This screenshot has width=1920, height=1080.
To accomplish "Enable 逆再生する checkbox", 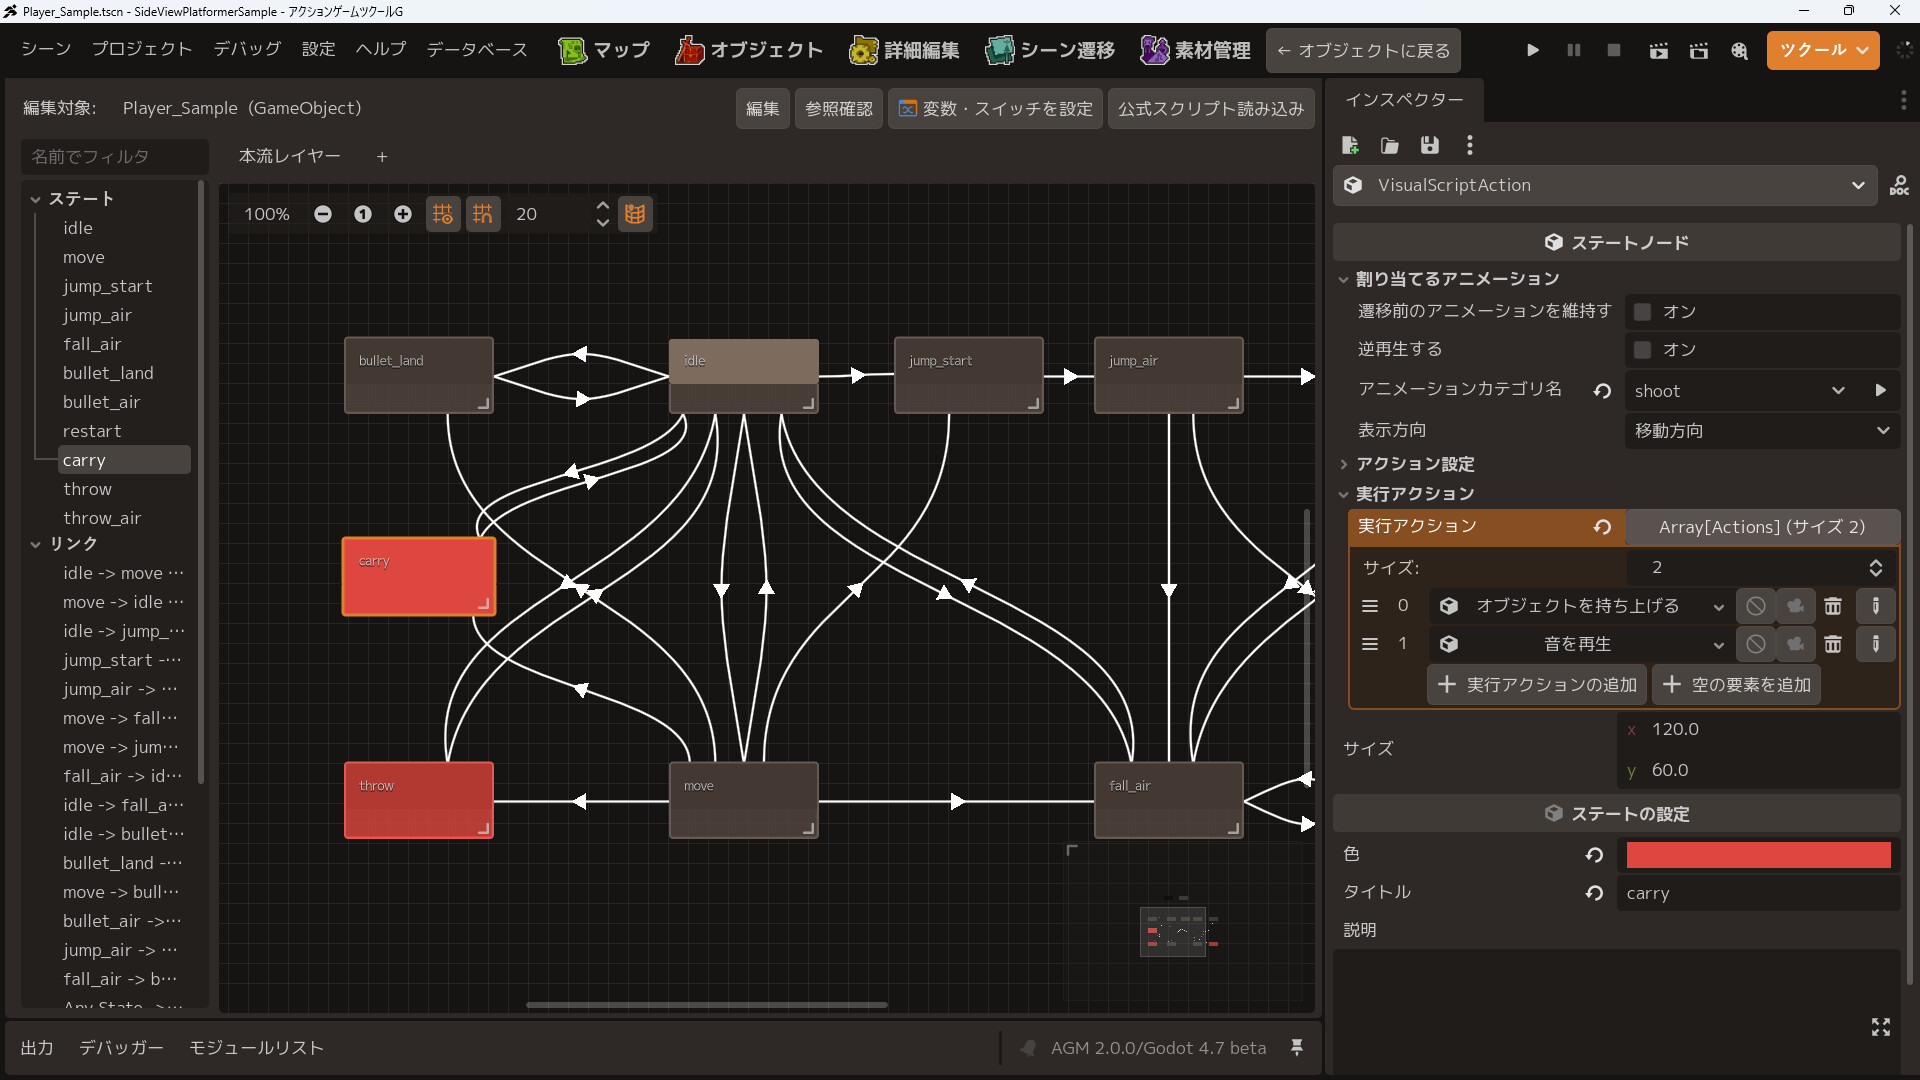I will point(1642,350).
